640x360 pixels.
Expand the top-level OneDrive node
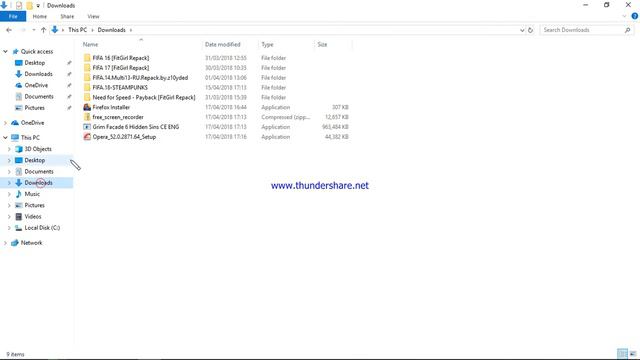(5, 122)
